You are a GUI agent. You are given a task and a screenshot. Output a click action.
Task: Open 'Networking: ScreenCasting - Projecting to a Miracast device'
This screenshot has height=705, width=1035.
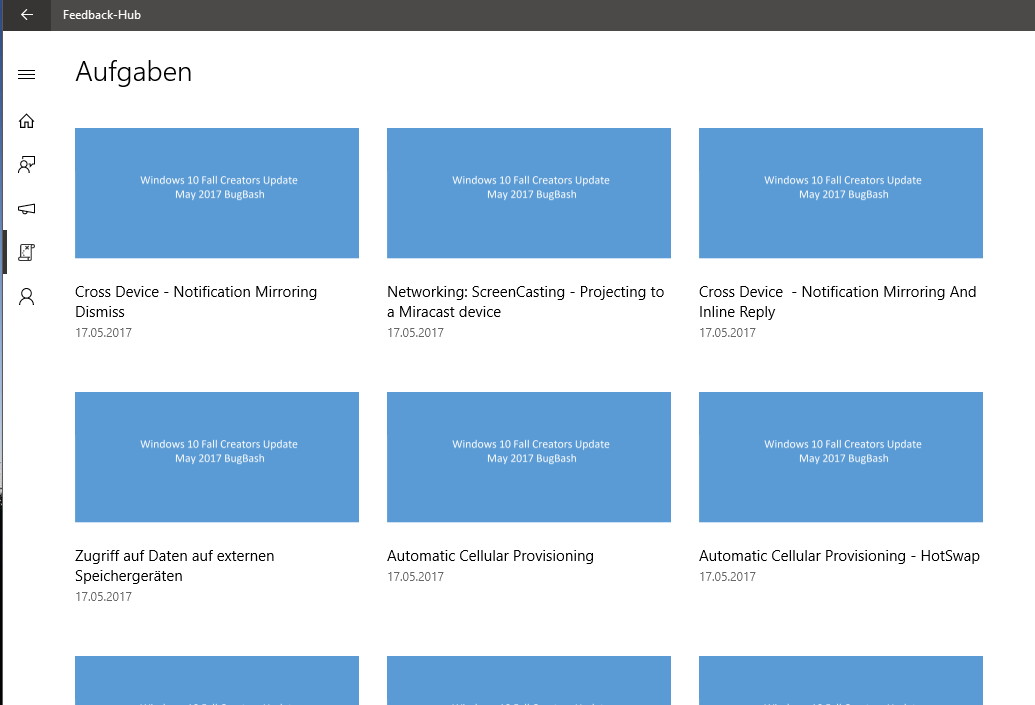(525, 302)
